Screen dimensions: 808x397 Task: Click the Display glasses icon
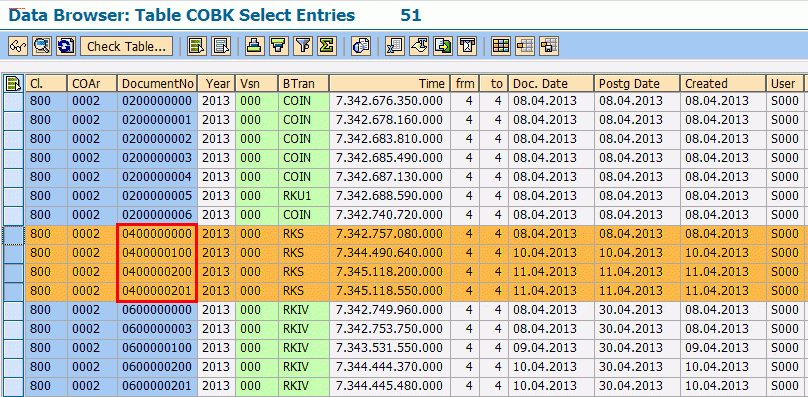click(x=18, y=46)
